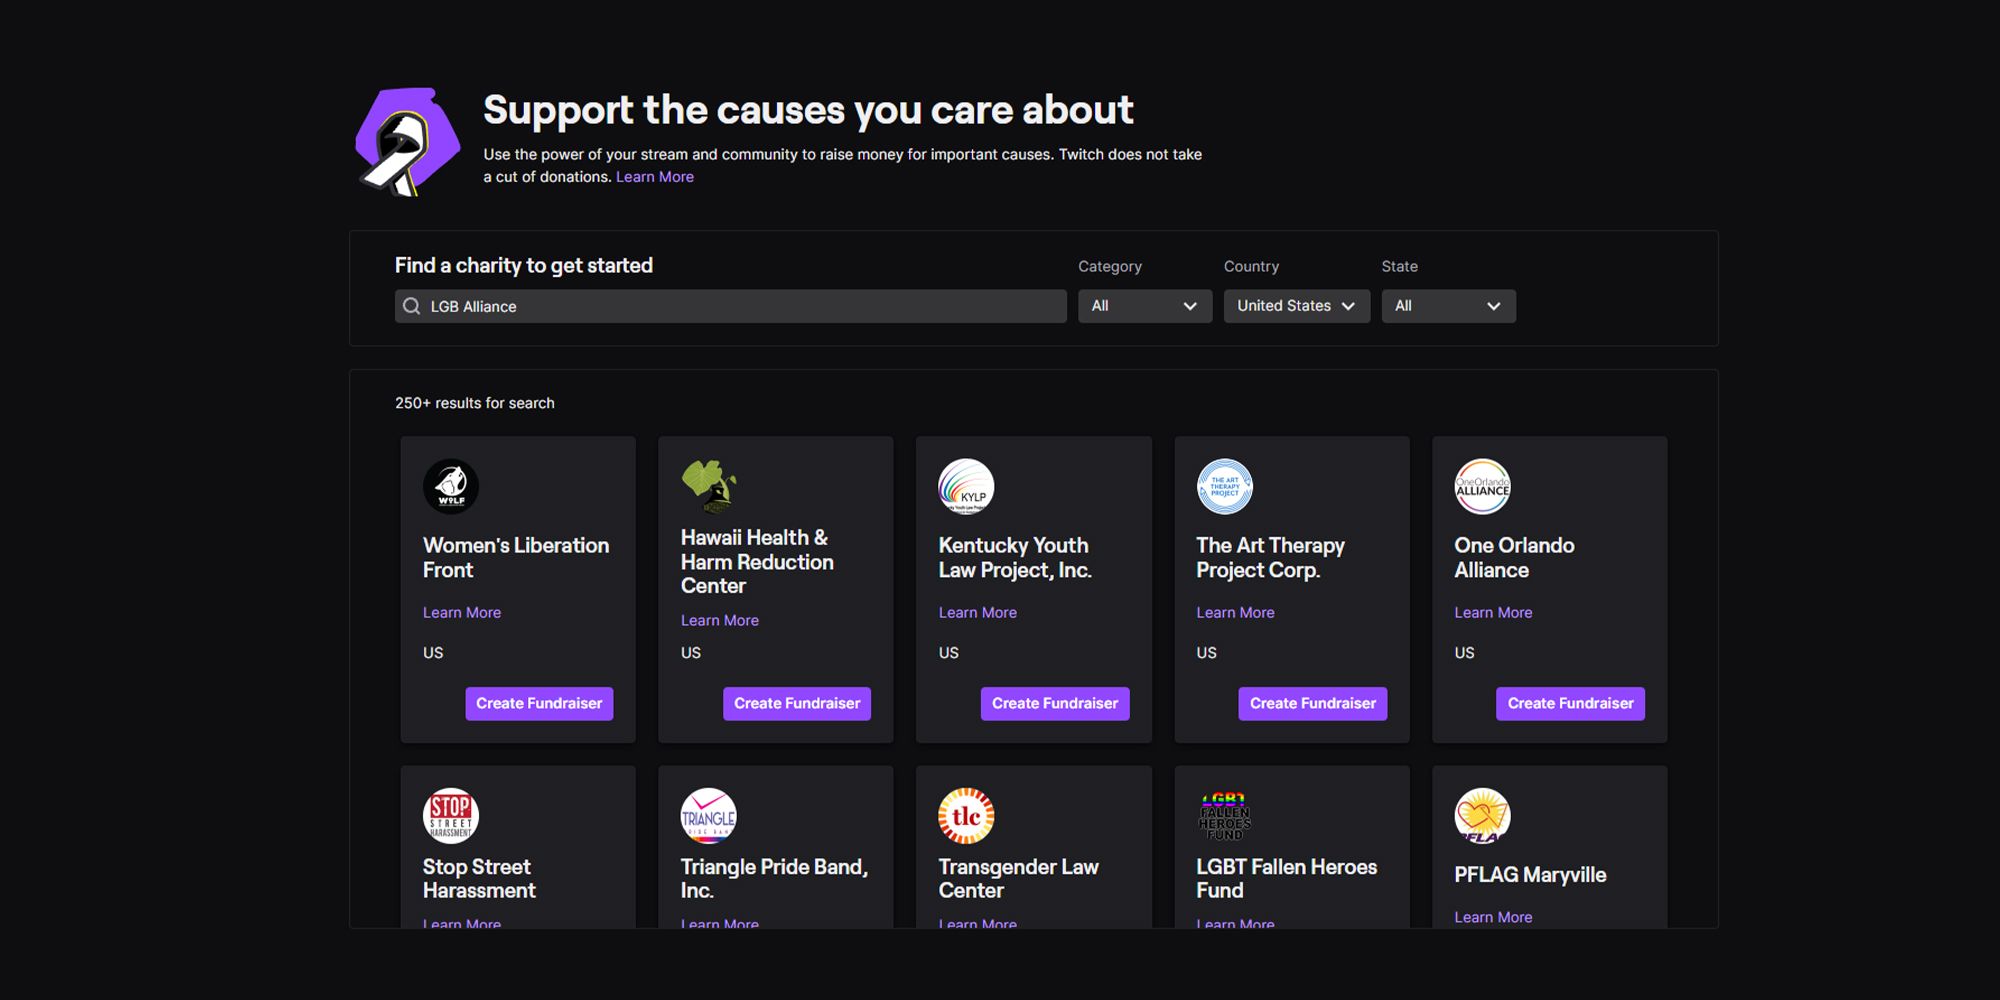Select the PFLAG Maryville title

[1531, 874]
